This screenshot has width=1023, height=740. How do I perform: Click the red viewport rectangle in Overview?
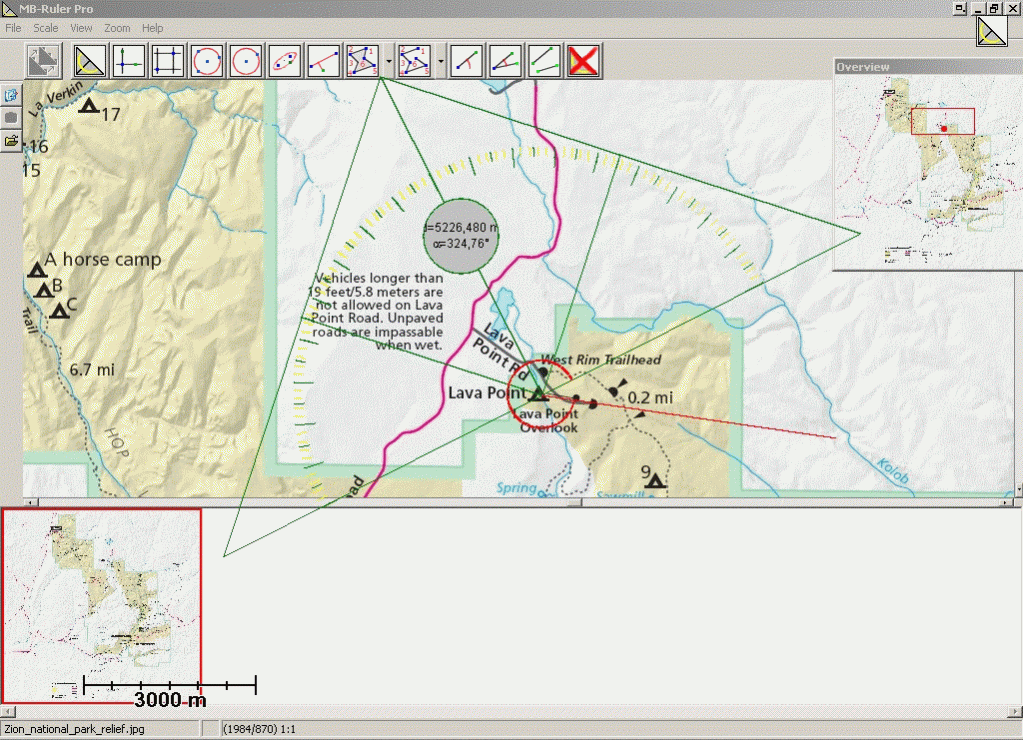pyautogui.click(x=943, y=121)
